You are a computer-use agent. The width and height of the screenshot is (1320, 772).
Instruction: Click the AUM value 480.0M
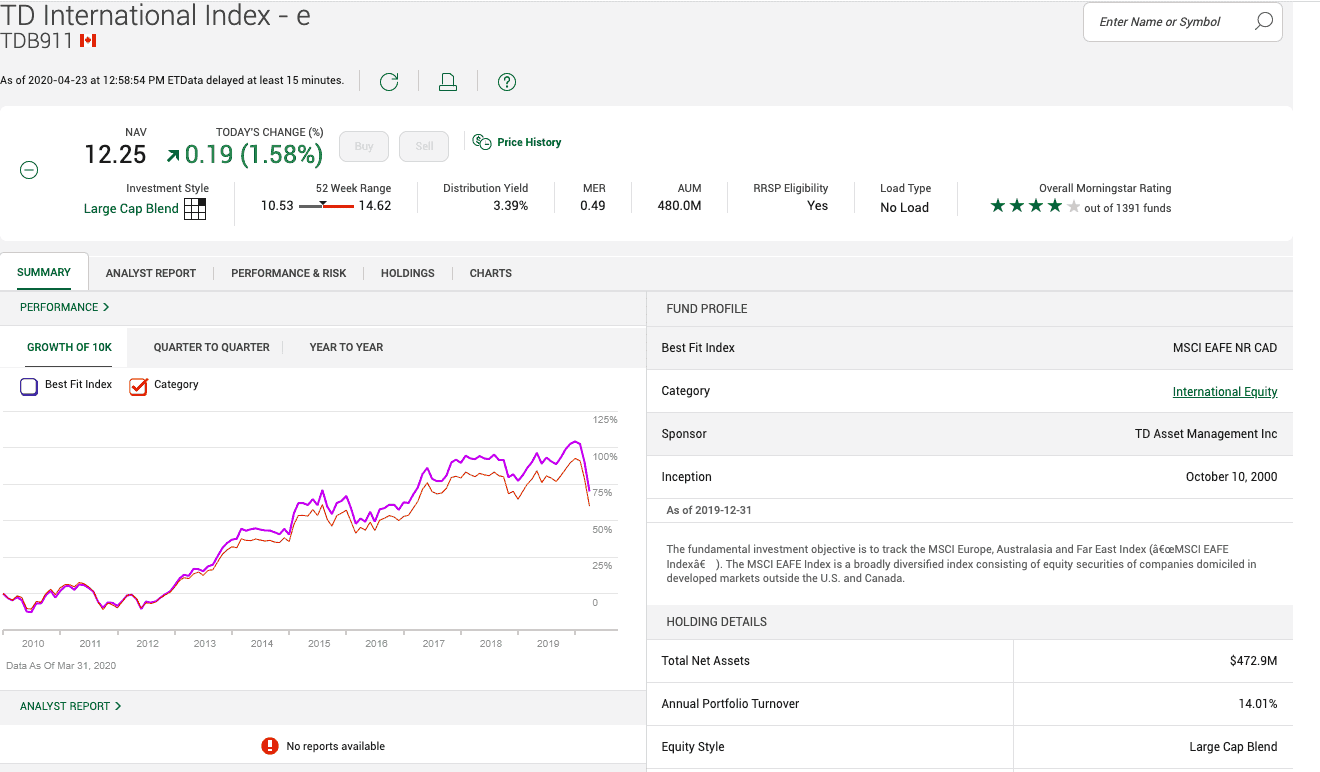pos(679,206)
